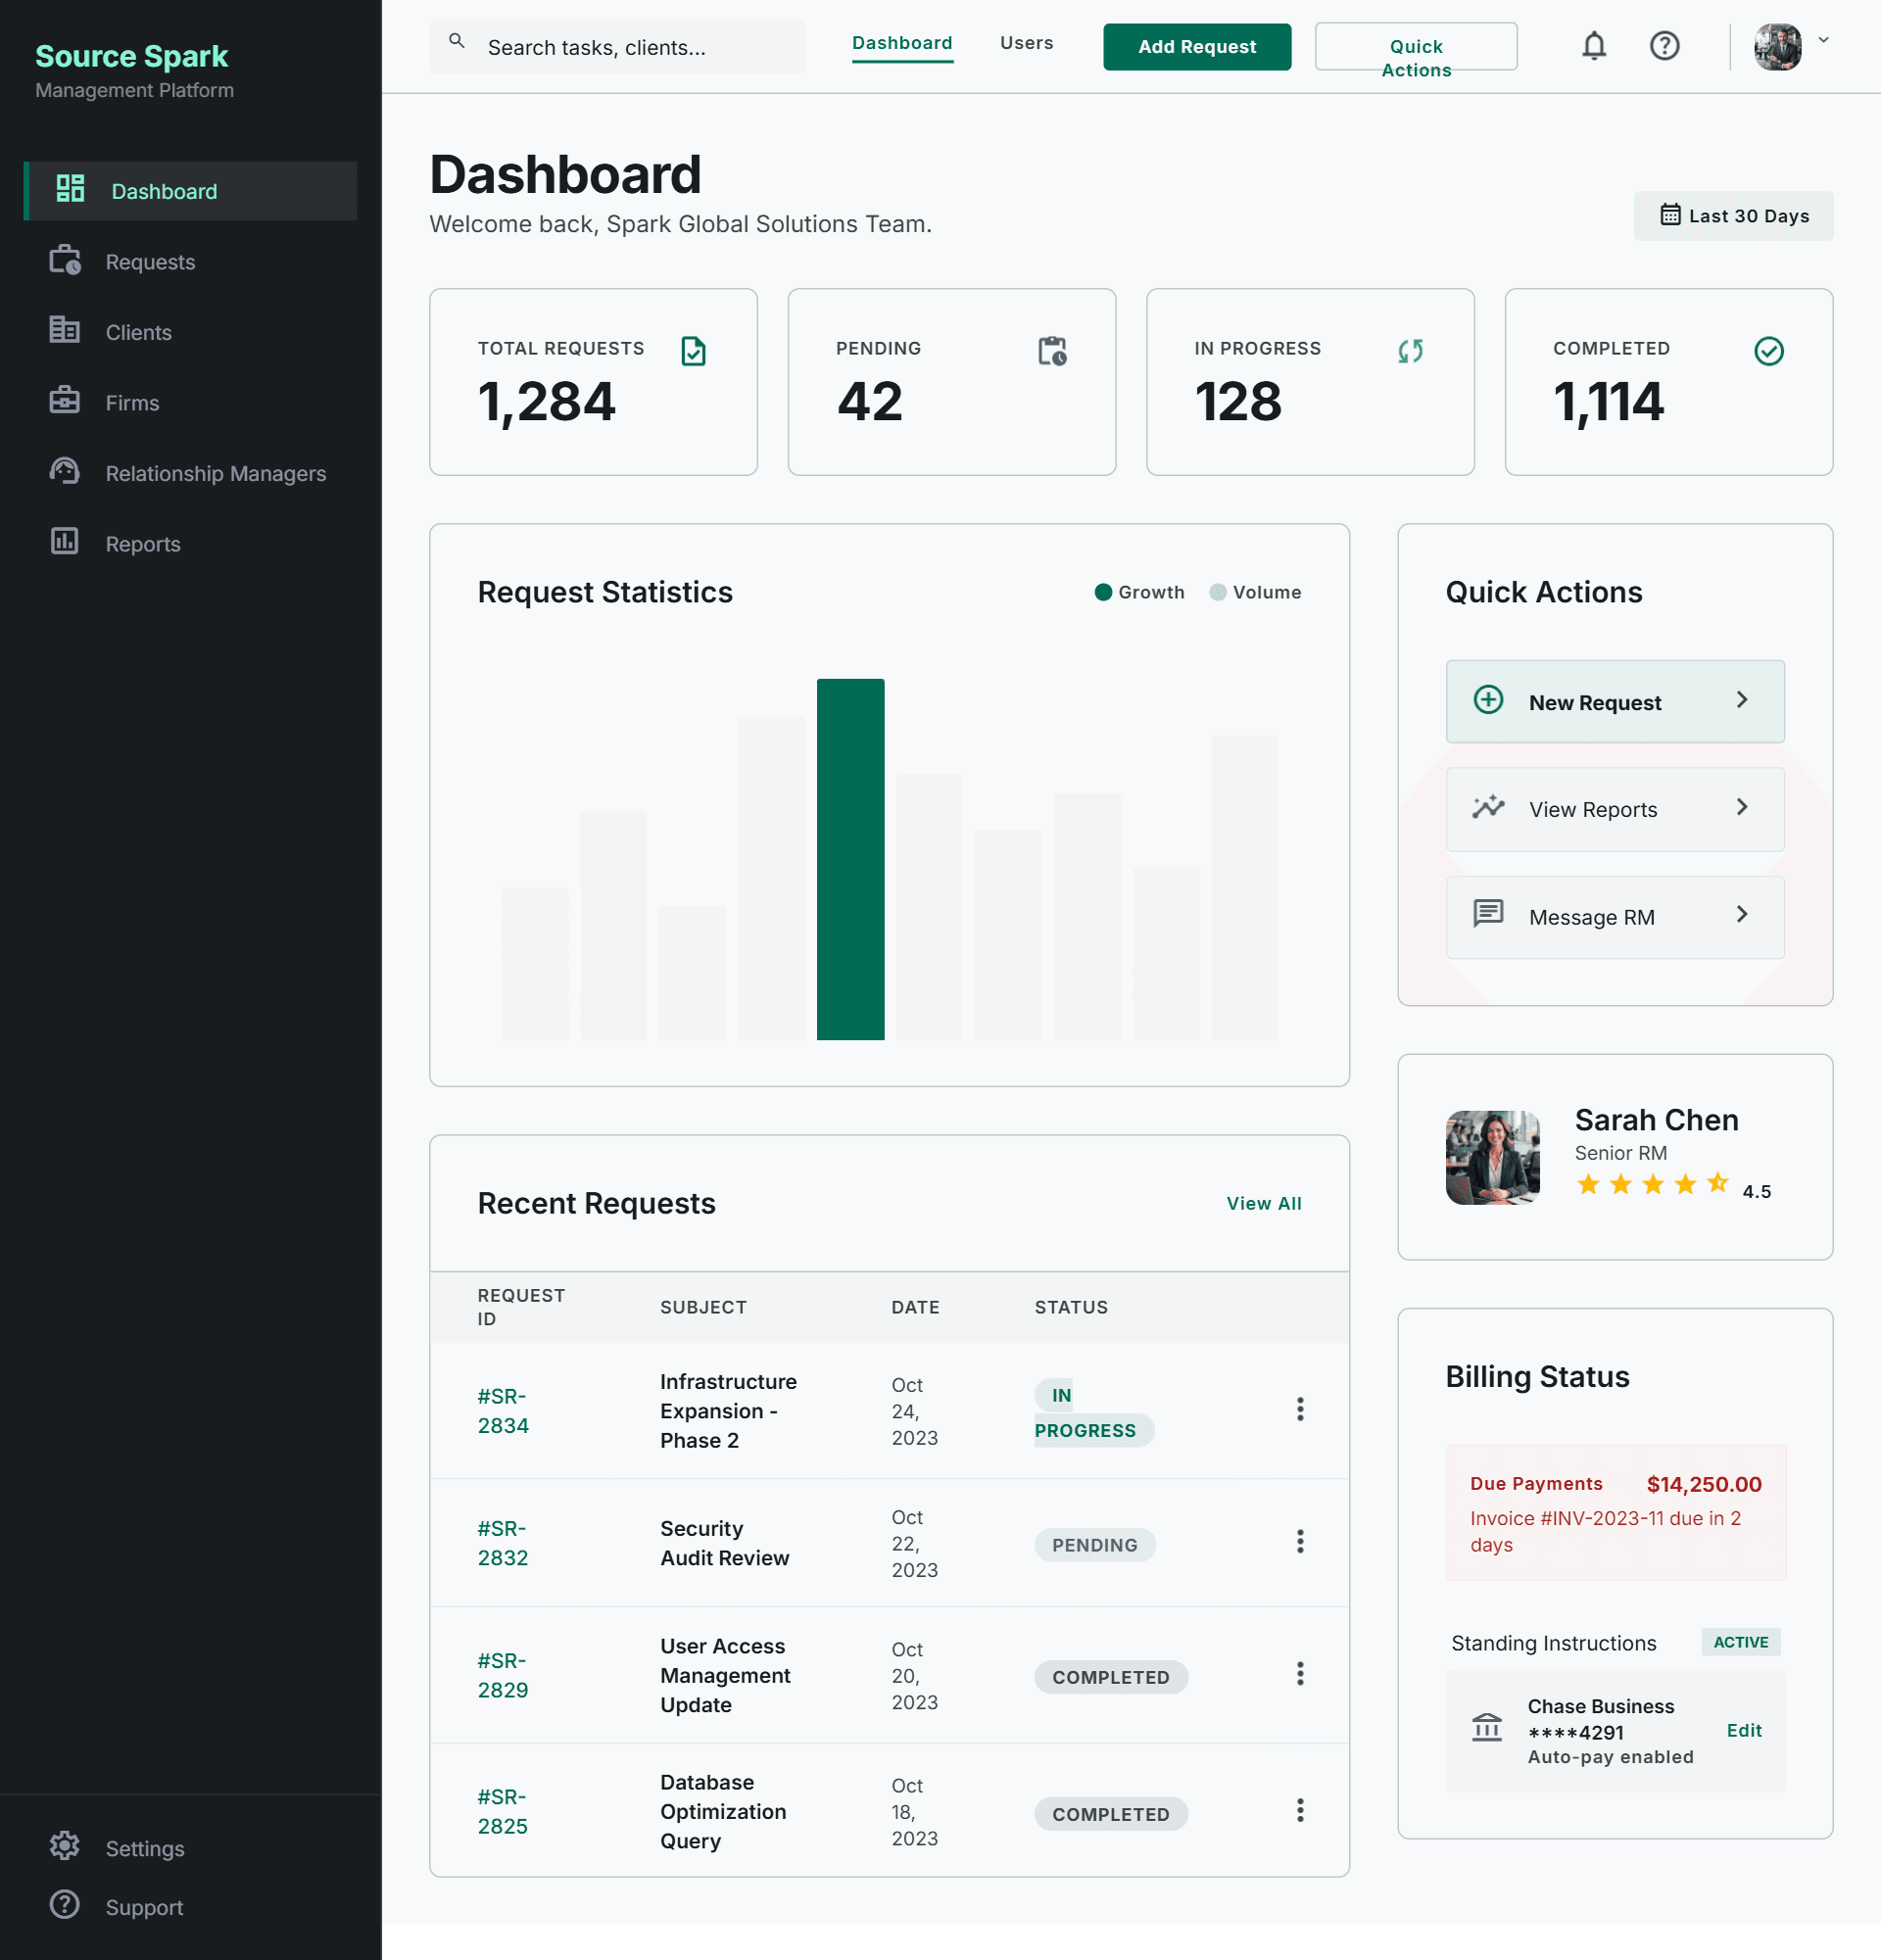Open Requests in the sidebar
1881x1960 pixels.
click(190, 261)
